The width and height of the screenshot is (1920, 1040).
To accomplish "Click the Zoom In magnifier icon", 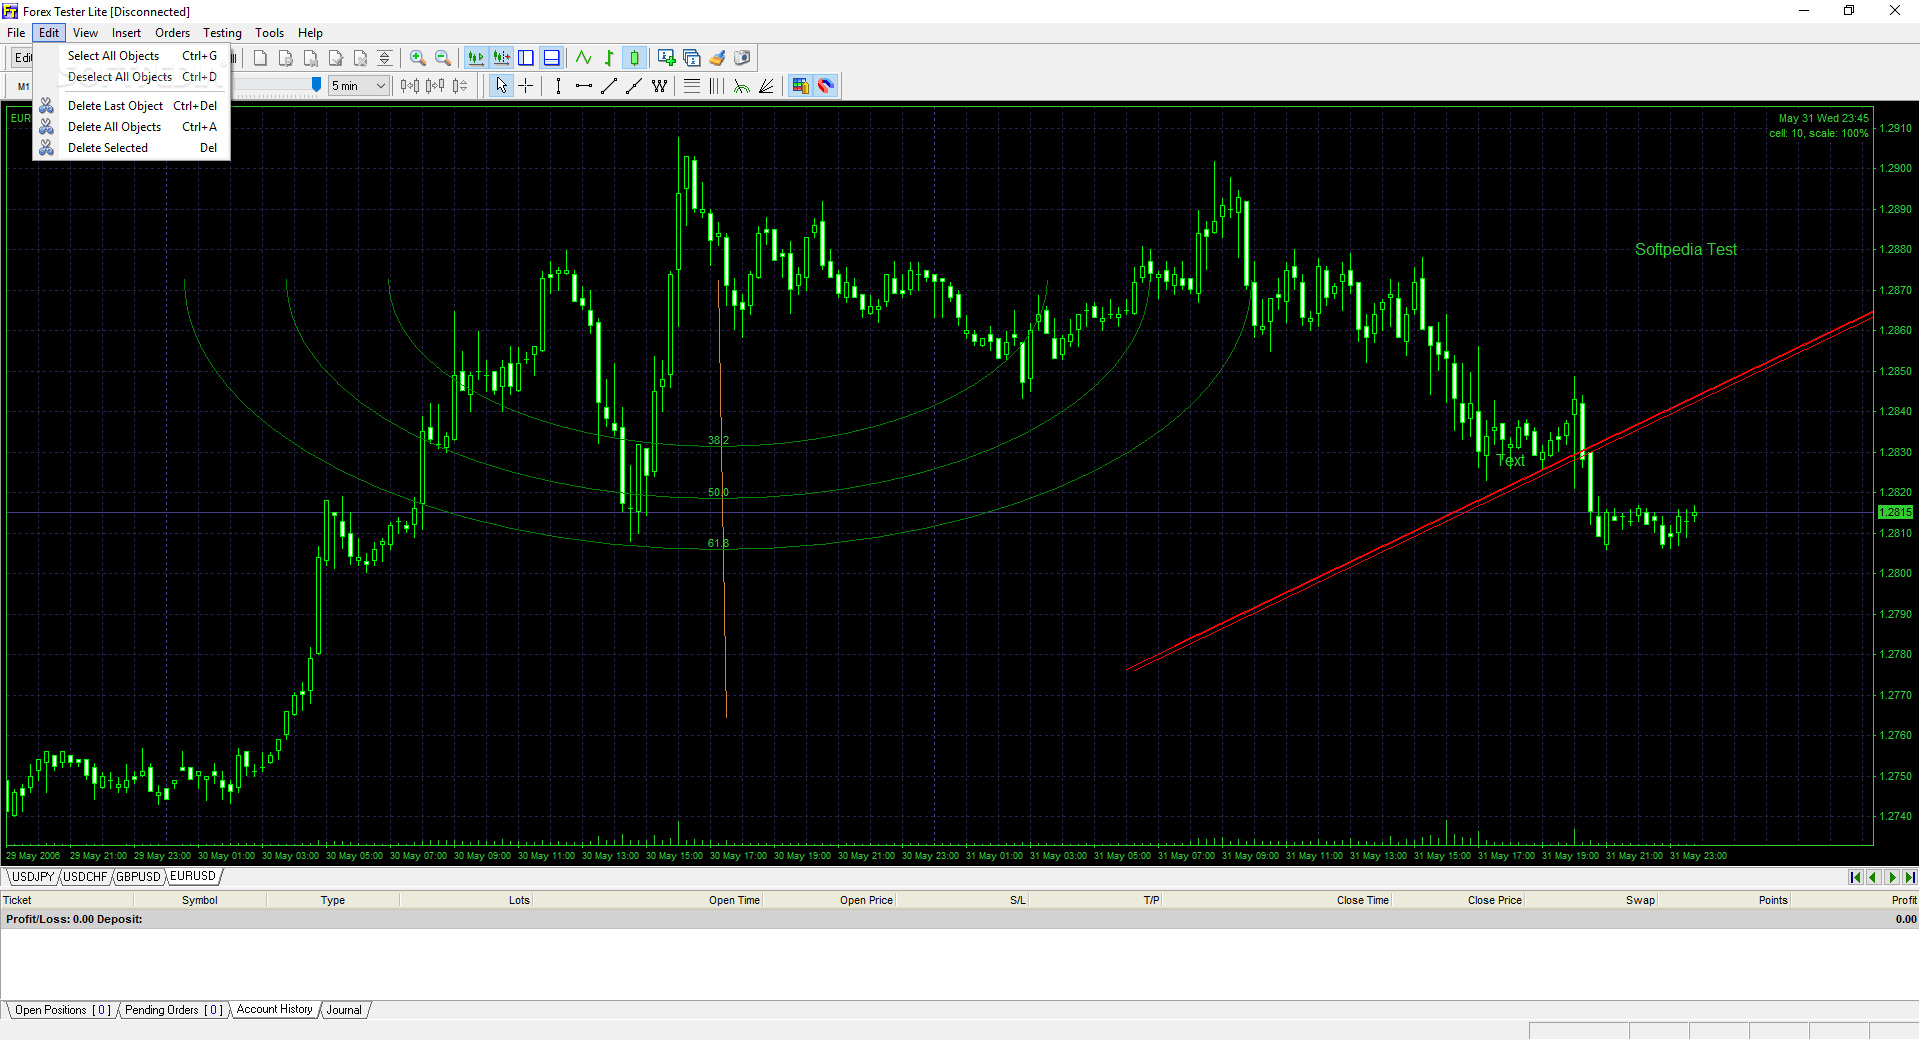I will (x=418, y=58).
